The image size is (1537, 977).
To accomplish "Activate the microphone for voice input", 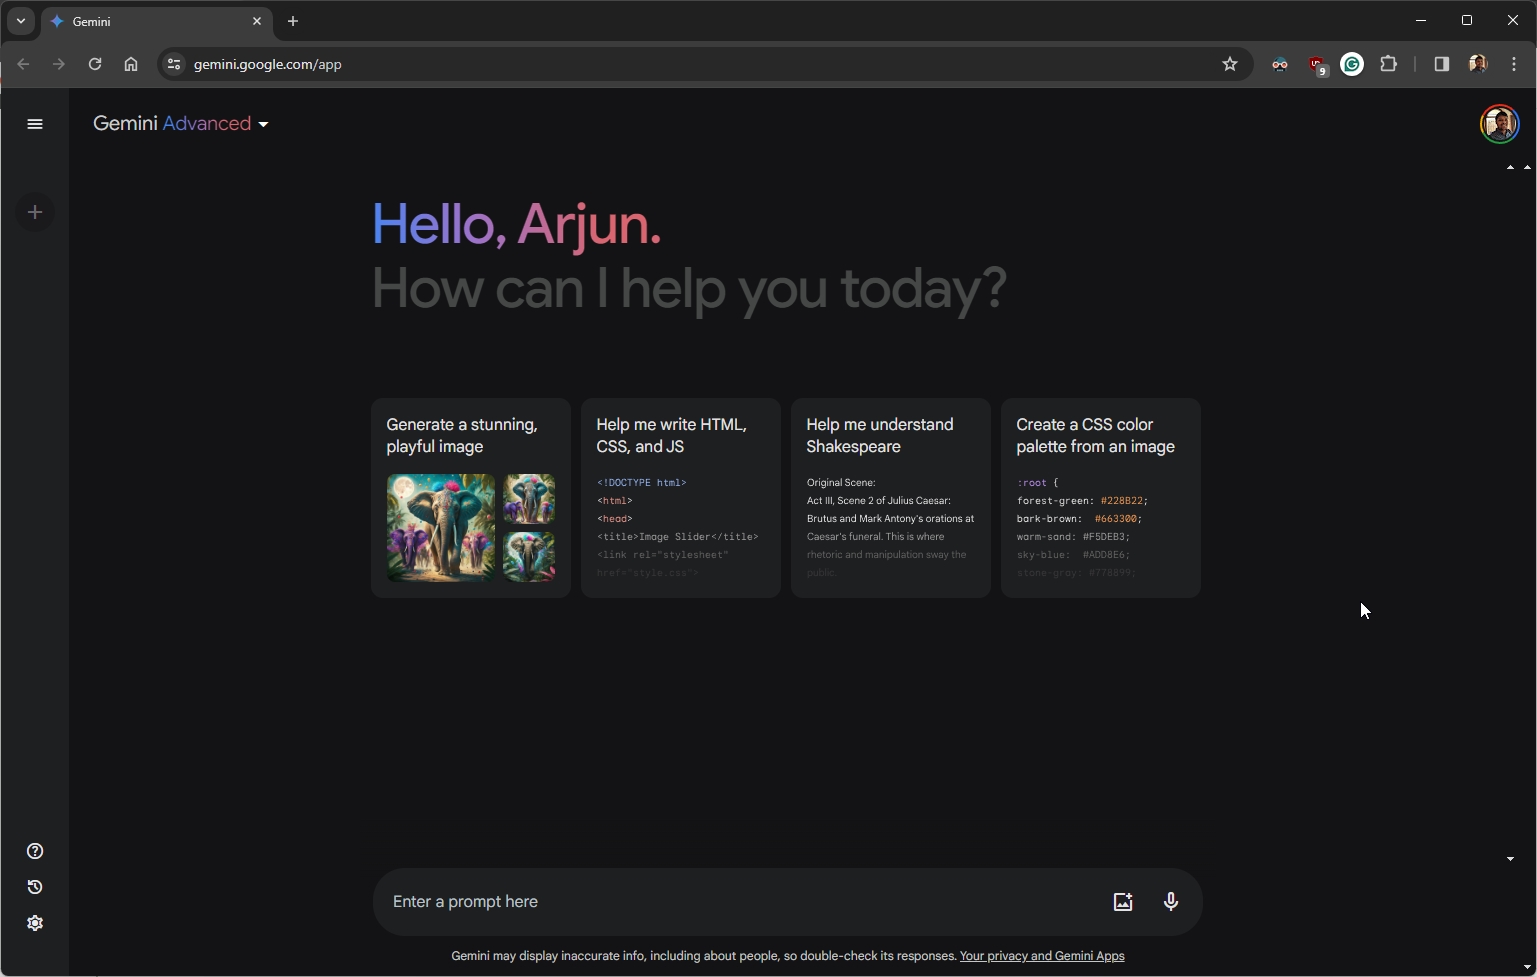I will (1170, 901).
